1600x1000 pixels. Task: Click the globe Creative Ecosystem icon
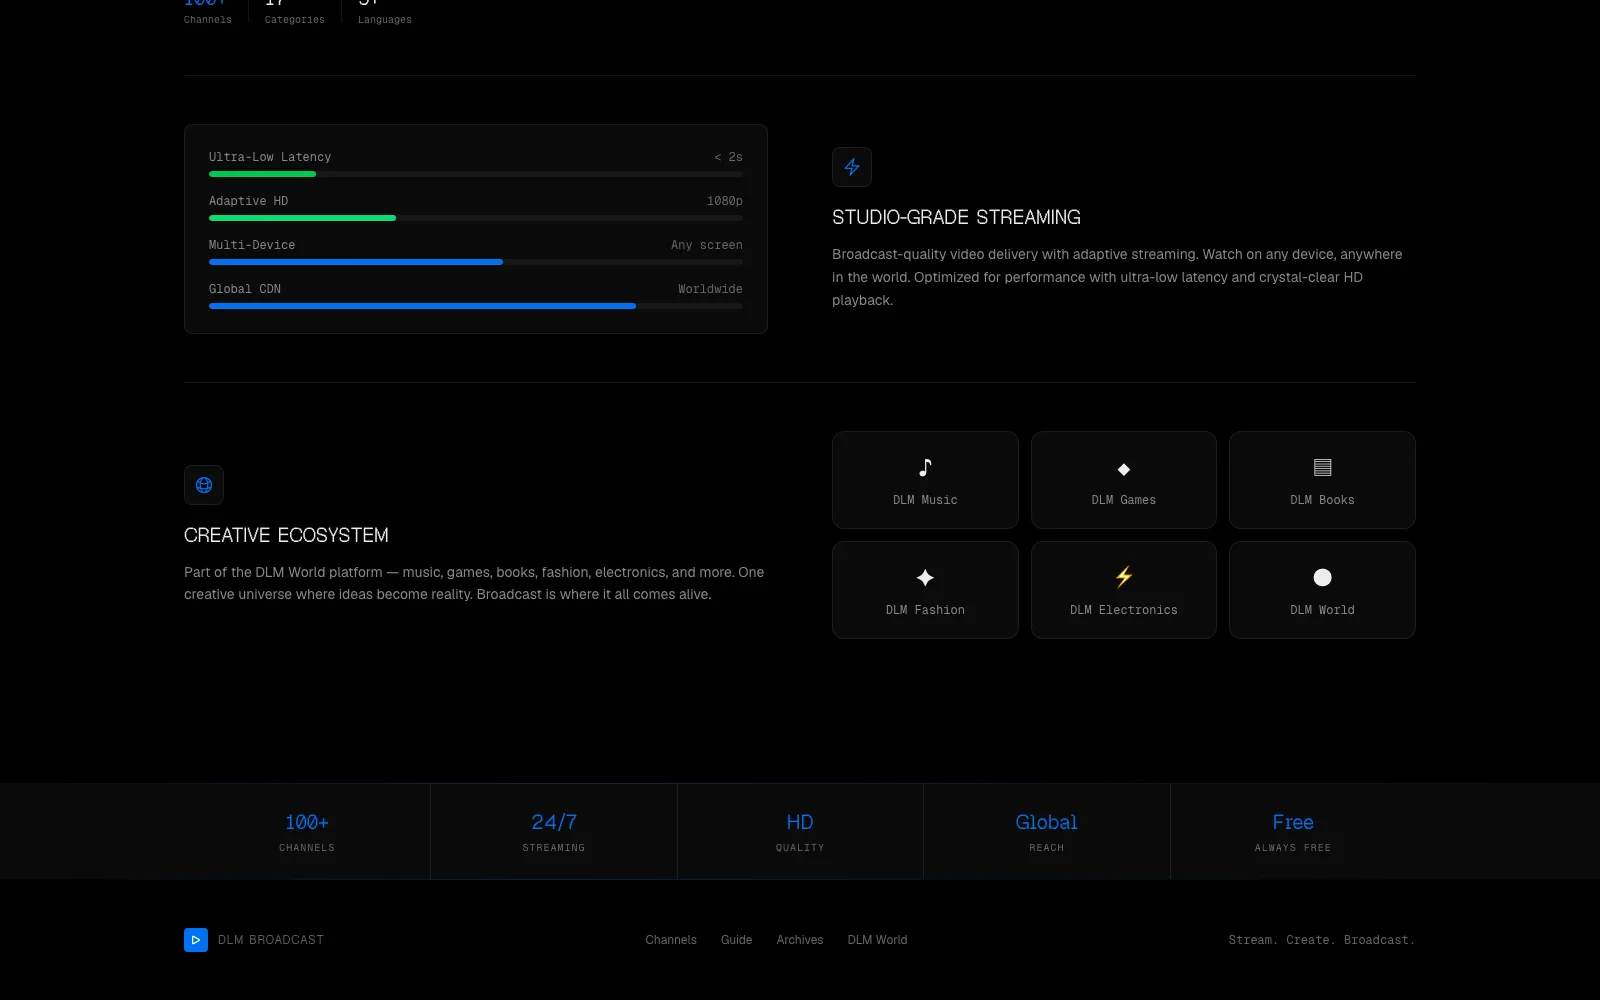click(x=204, y=485)
